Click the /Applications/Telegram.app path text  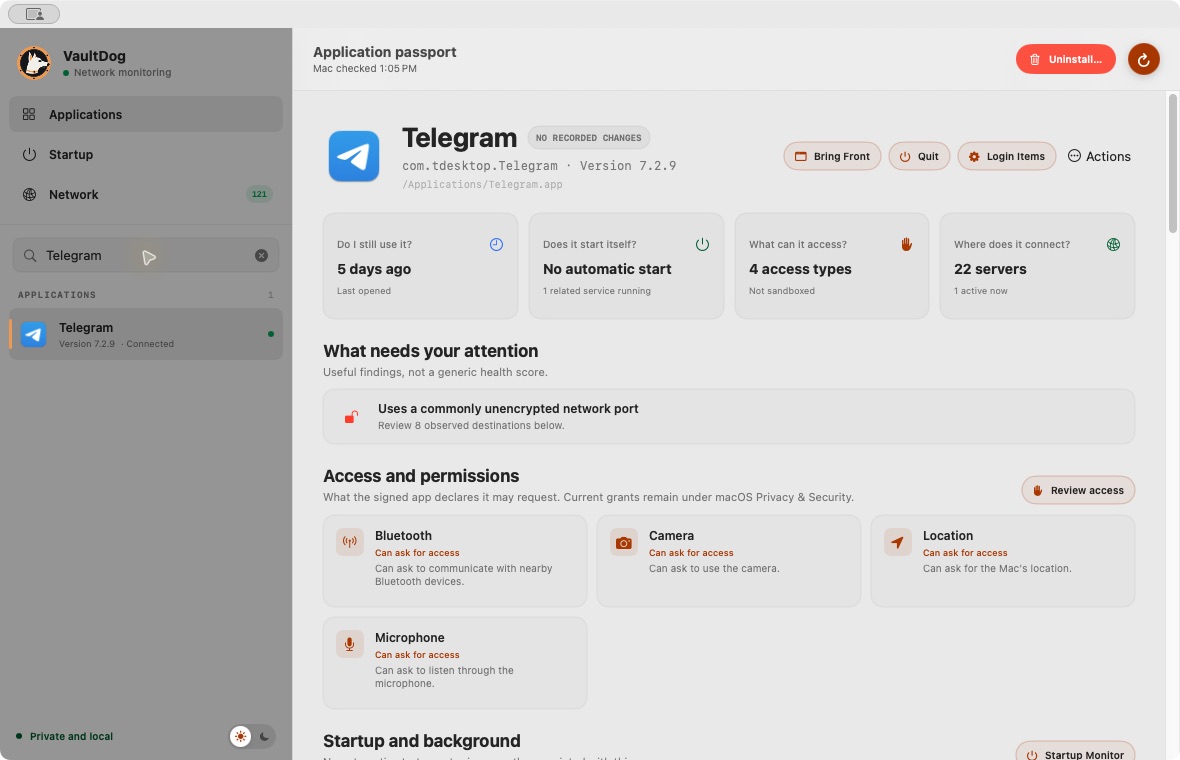click(482, 184)
